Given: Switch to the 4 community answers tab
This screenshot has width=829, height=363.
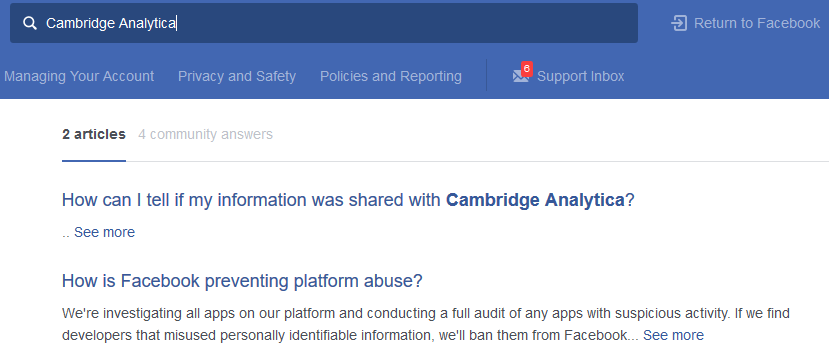Looking at the screenshot, I should pyautogui.click(x=205, y=134).
